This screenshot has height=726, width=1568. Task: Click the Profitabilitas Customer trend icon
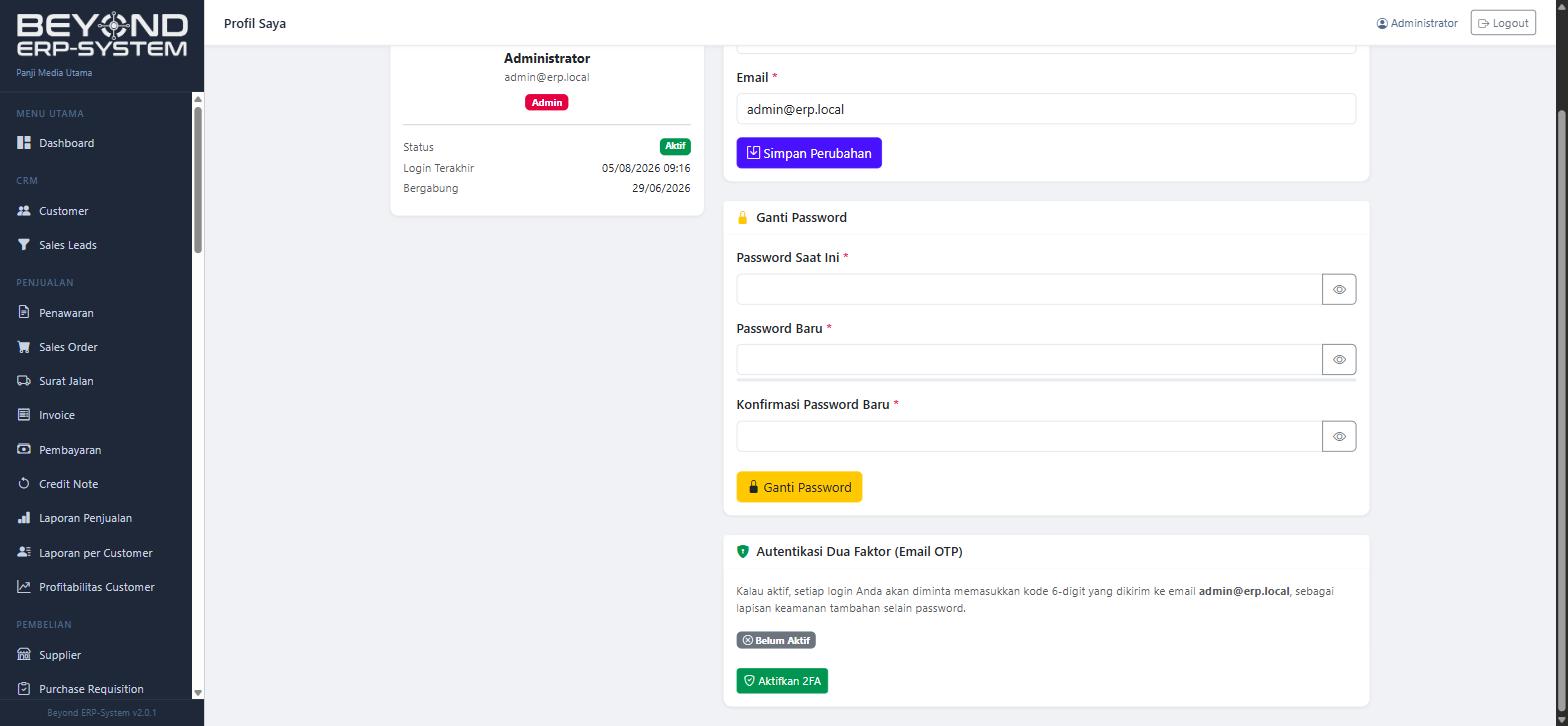(x=24, y=587)
